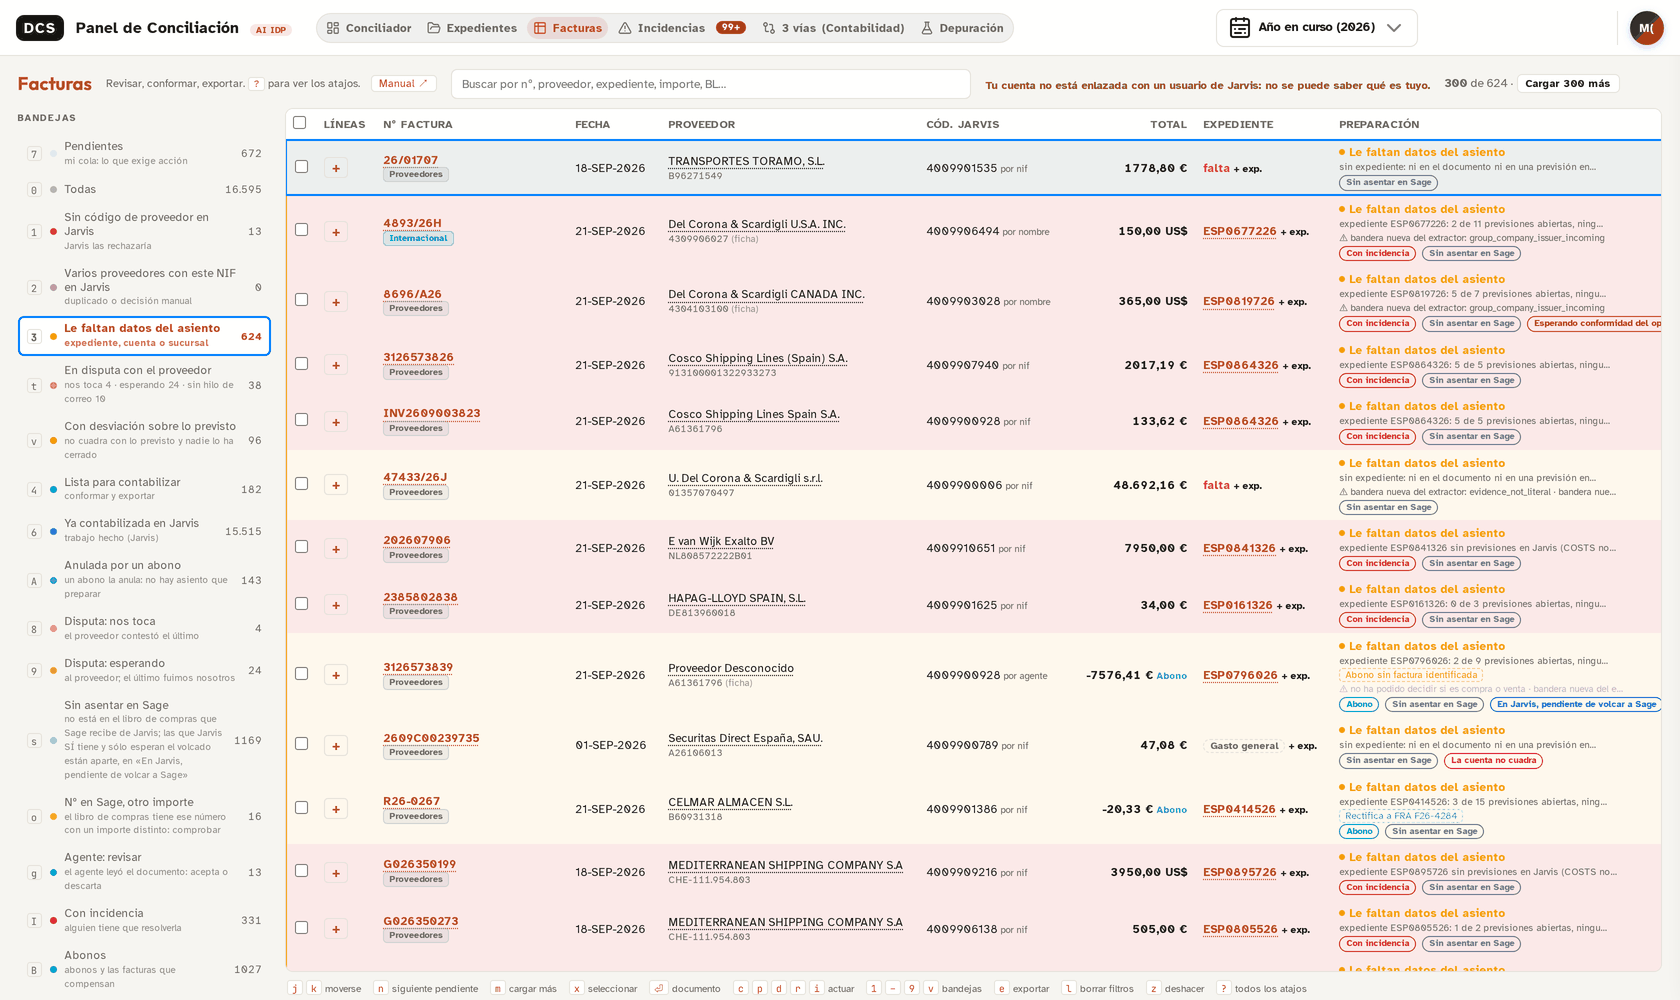Click the ? shortcuts help key
1680x1000 pixels.
256,84
